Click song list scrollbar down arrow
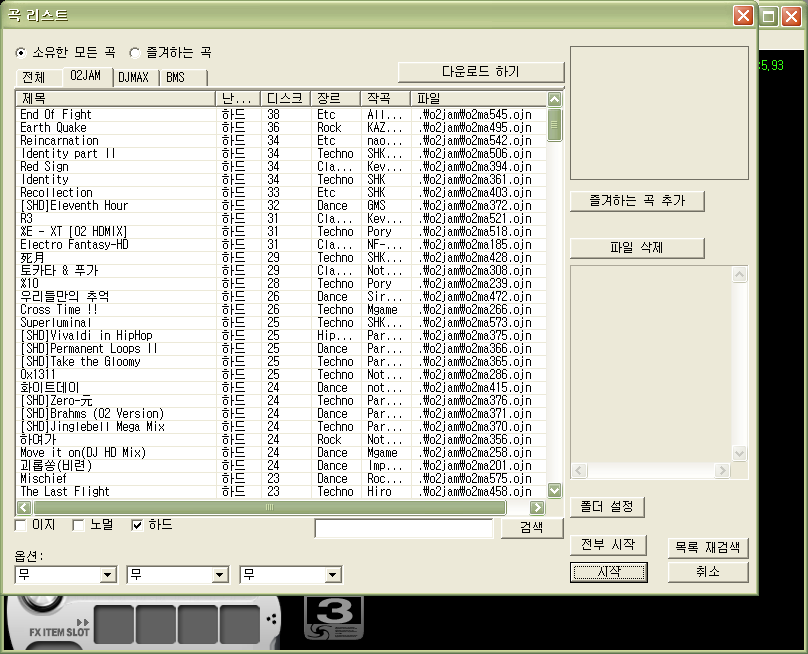 tap(555, 491)
